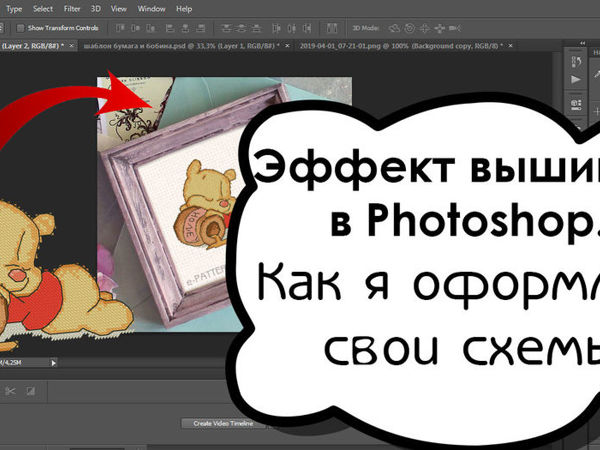Open the Actions panel play icon
The width and height of the screenshot is (600, 450).
coord(576,79)
